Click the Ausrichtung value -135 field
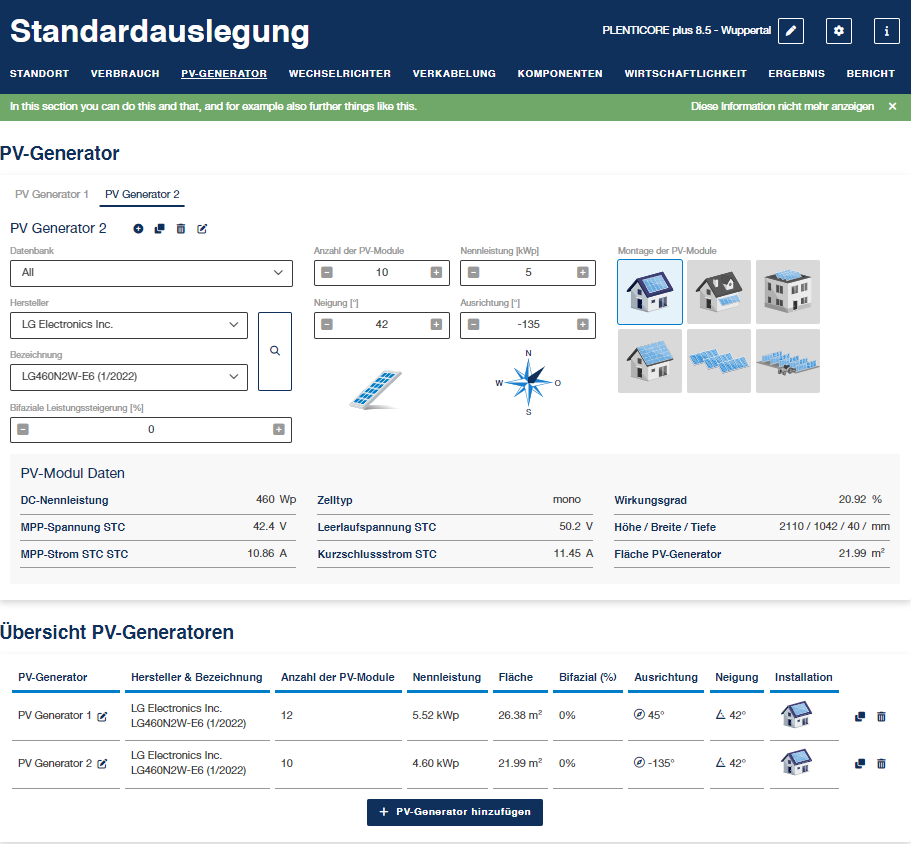 pyautogui.click(x=528, y=324)
